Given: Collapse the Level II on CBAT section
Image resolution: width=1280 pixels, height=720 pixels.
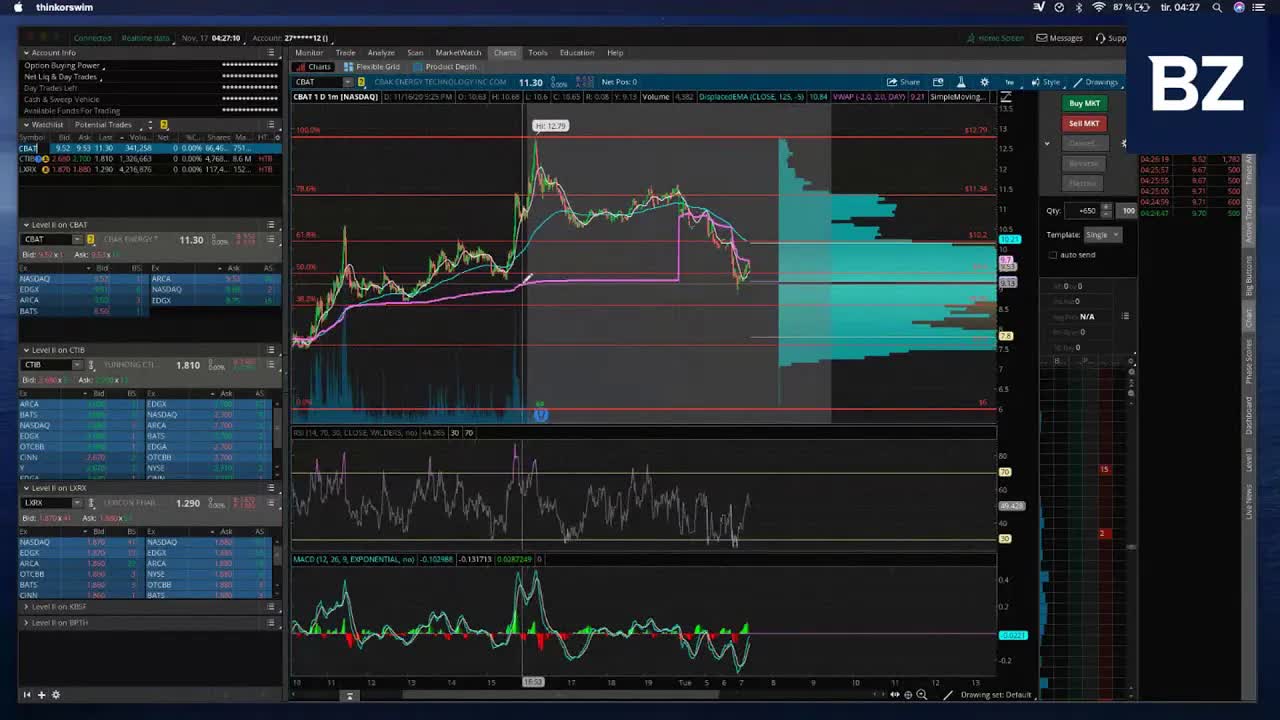Looking at the screenshot, I should click(x=26, y=224).
